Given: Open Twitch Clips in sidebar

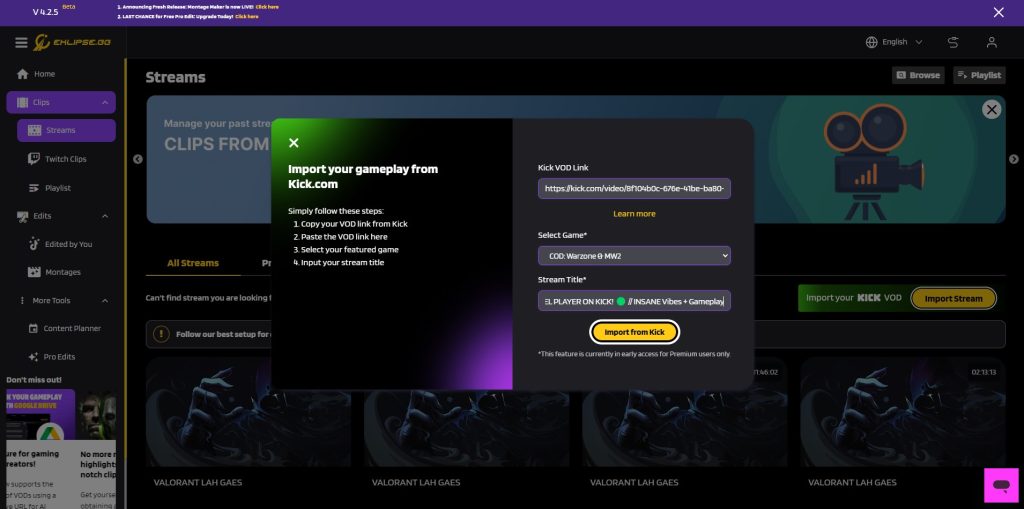Looking at the screenshot, I should [x=66, y=159].
